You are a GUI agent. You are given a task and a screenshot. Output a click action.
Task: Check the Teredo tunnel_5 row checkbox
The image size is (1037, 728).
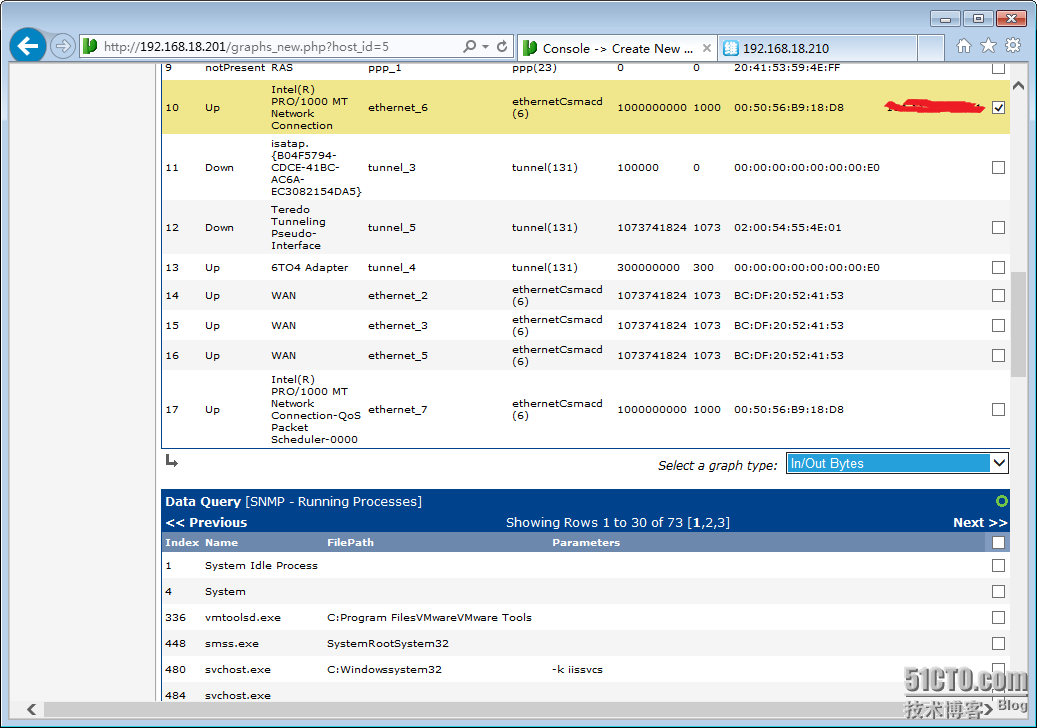coord(999,227)
